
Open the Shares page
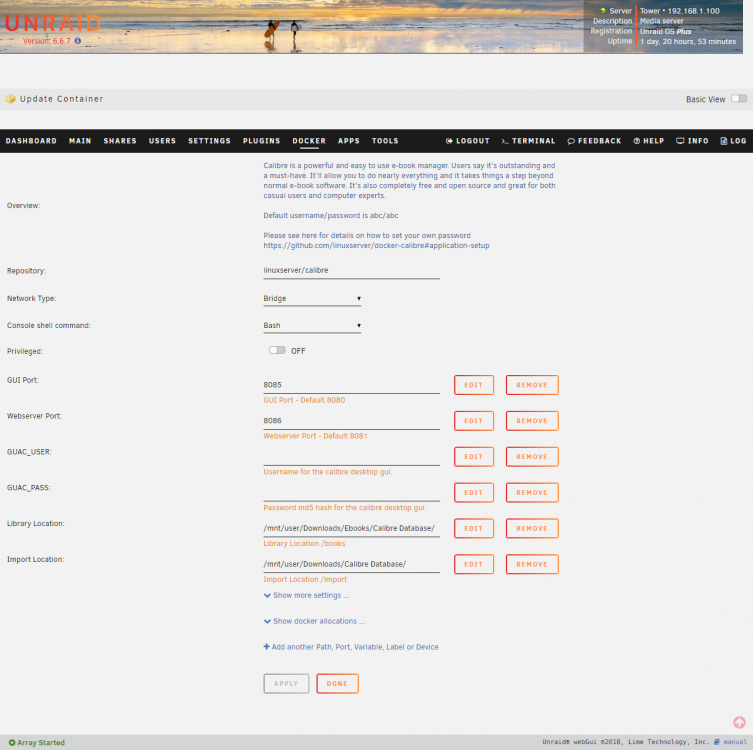pos(120,141)
